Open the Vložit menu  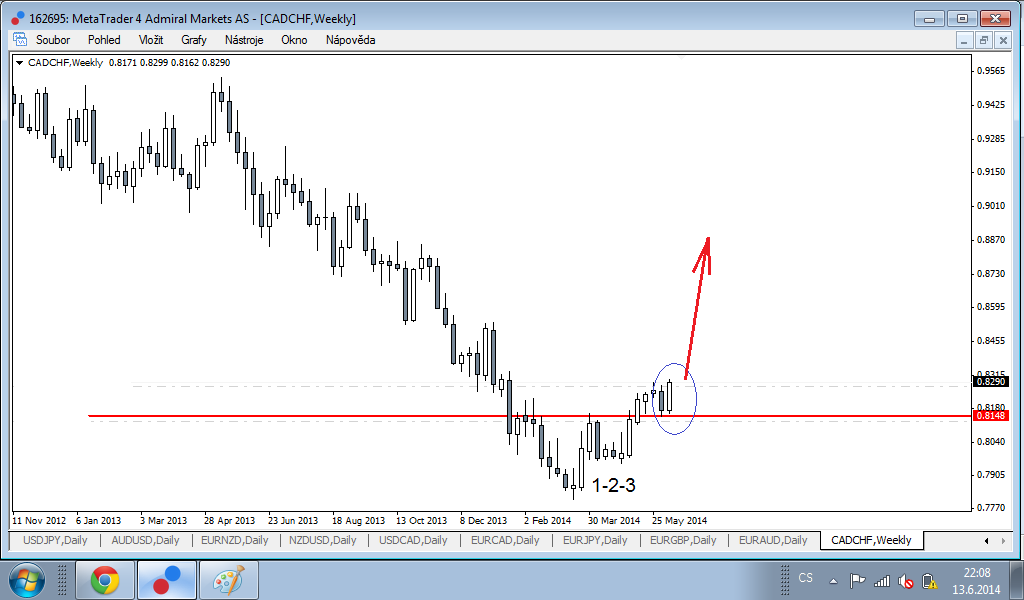click(151, 40)
